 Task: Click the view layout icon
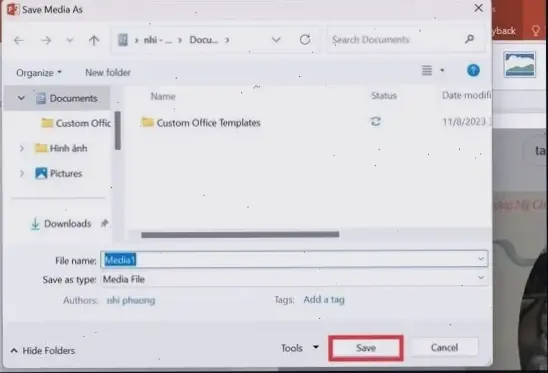[427, 70]
